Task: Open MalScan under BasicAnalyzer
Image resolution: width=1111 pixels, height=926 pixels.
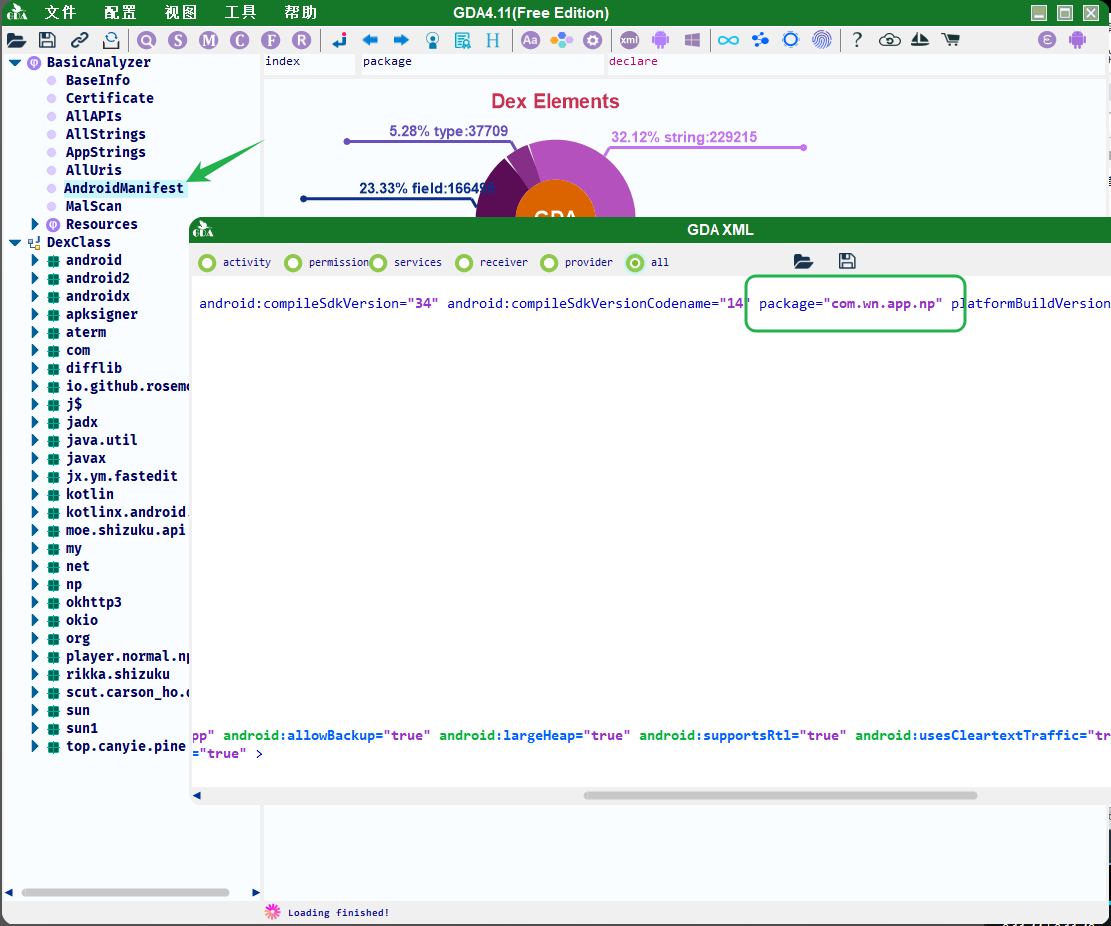Action: click(94, 206)
